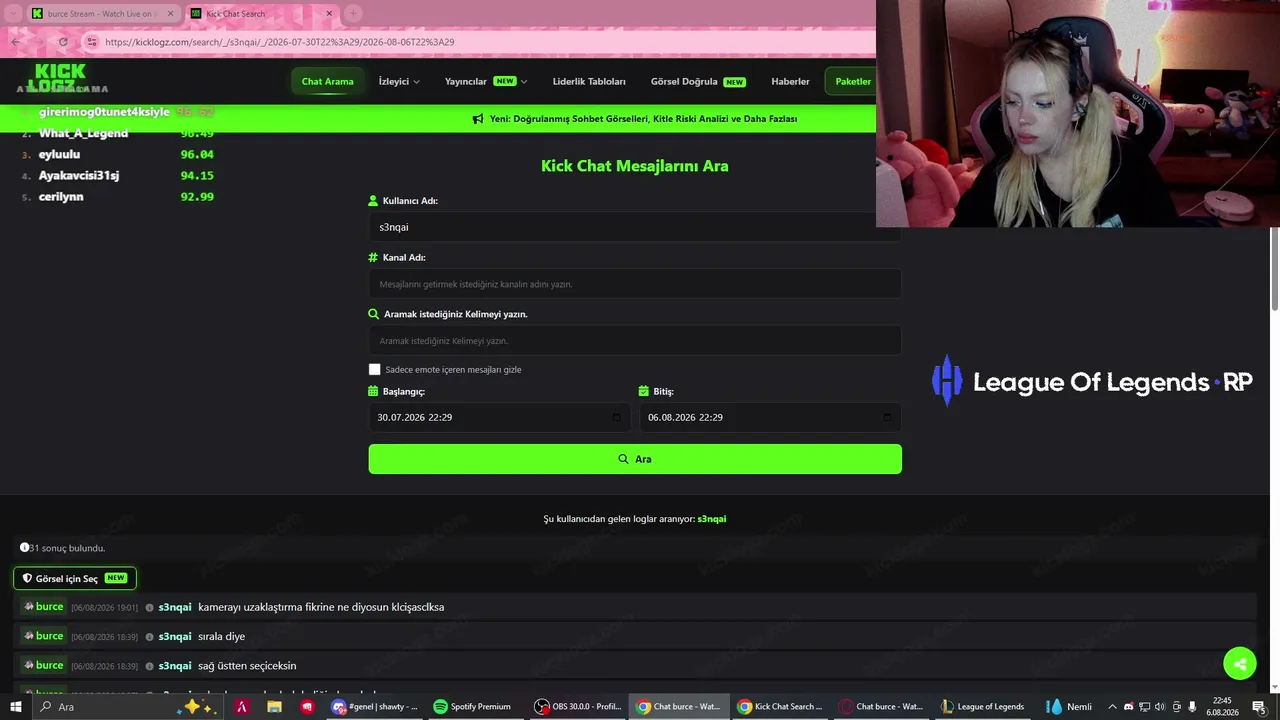Screen dimensions: 1280x720
Task: Expand the Yayıncılar dropdown menu
Action: (486, 82)
